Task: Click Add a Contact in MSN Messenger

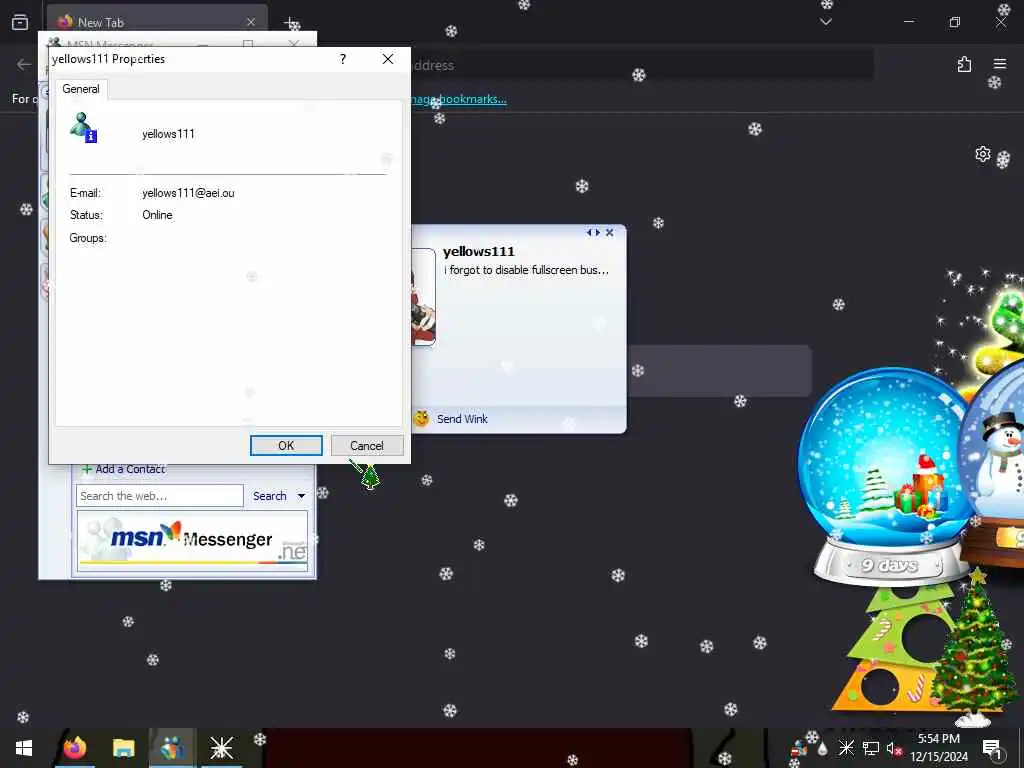Action: click(x=123, y=469)
